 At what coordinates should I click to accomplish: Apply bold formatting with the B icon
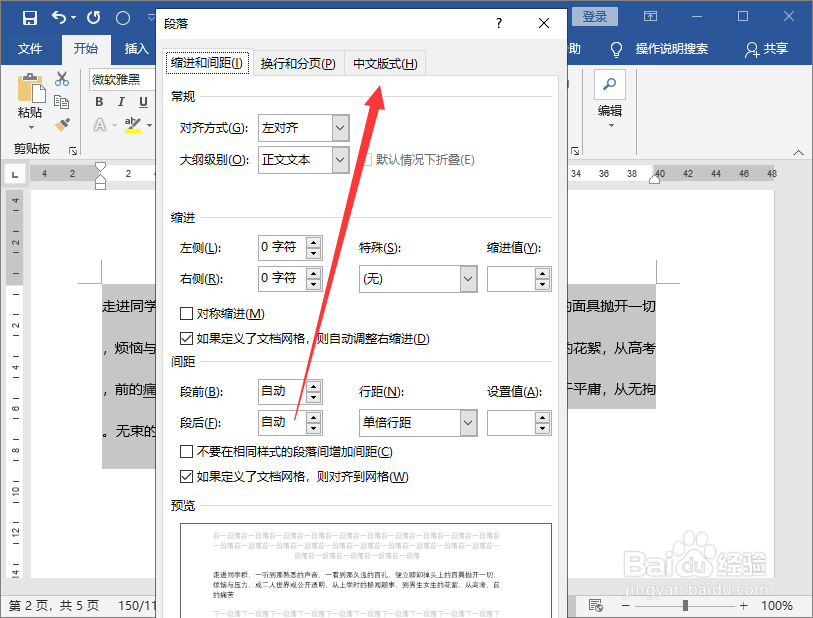[x=98, y=103]
